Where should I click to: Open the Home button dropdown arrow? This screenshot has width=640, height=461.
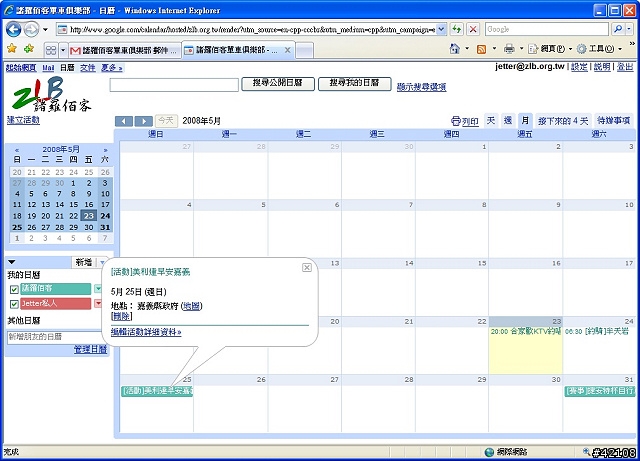tap(467, 49)
